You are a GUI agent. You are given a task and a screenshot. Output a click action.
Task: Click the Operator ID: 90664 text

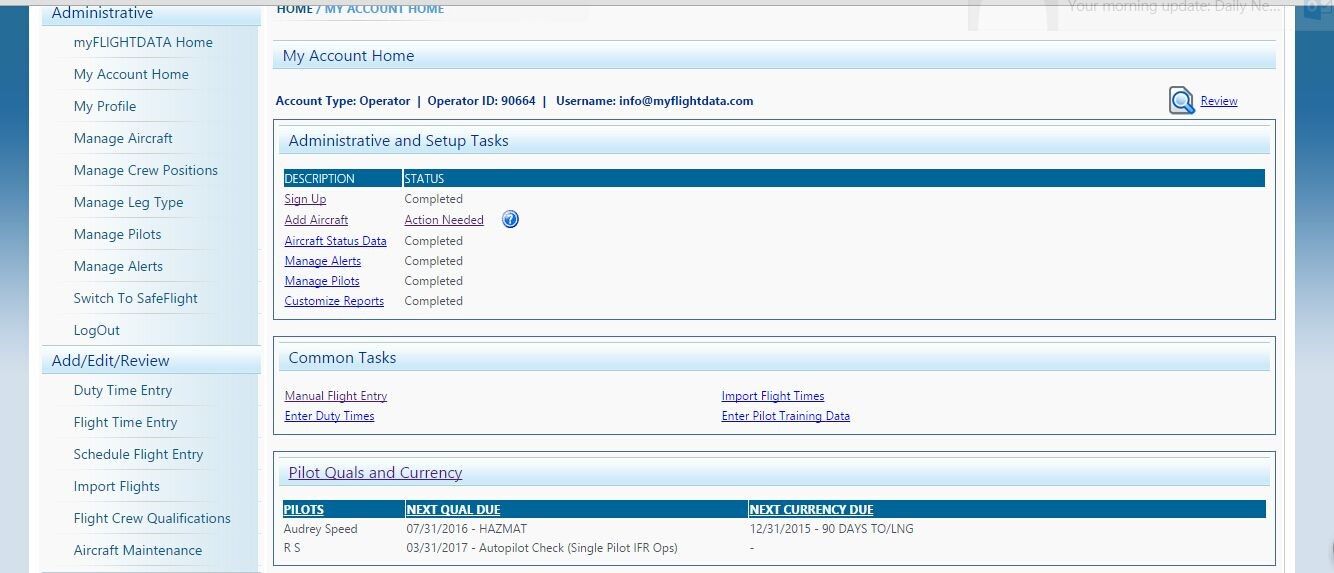point(481,101)
